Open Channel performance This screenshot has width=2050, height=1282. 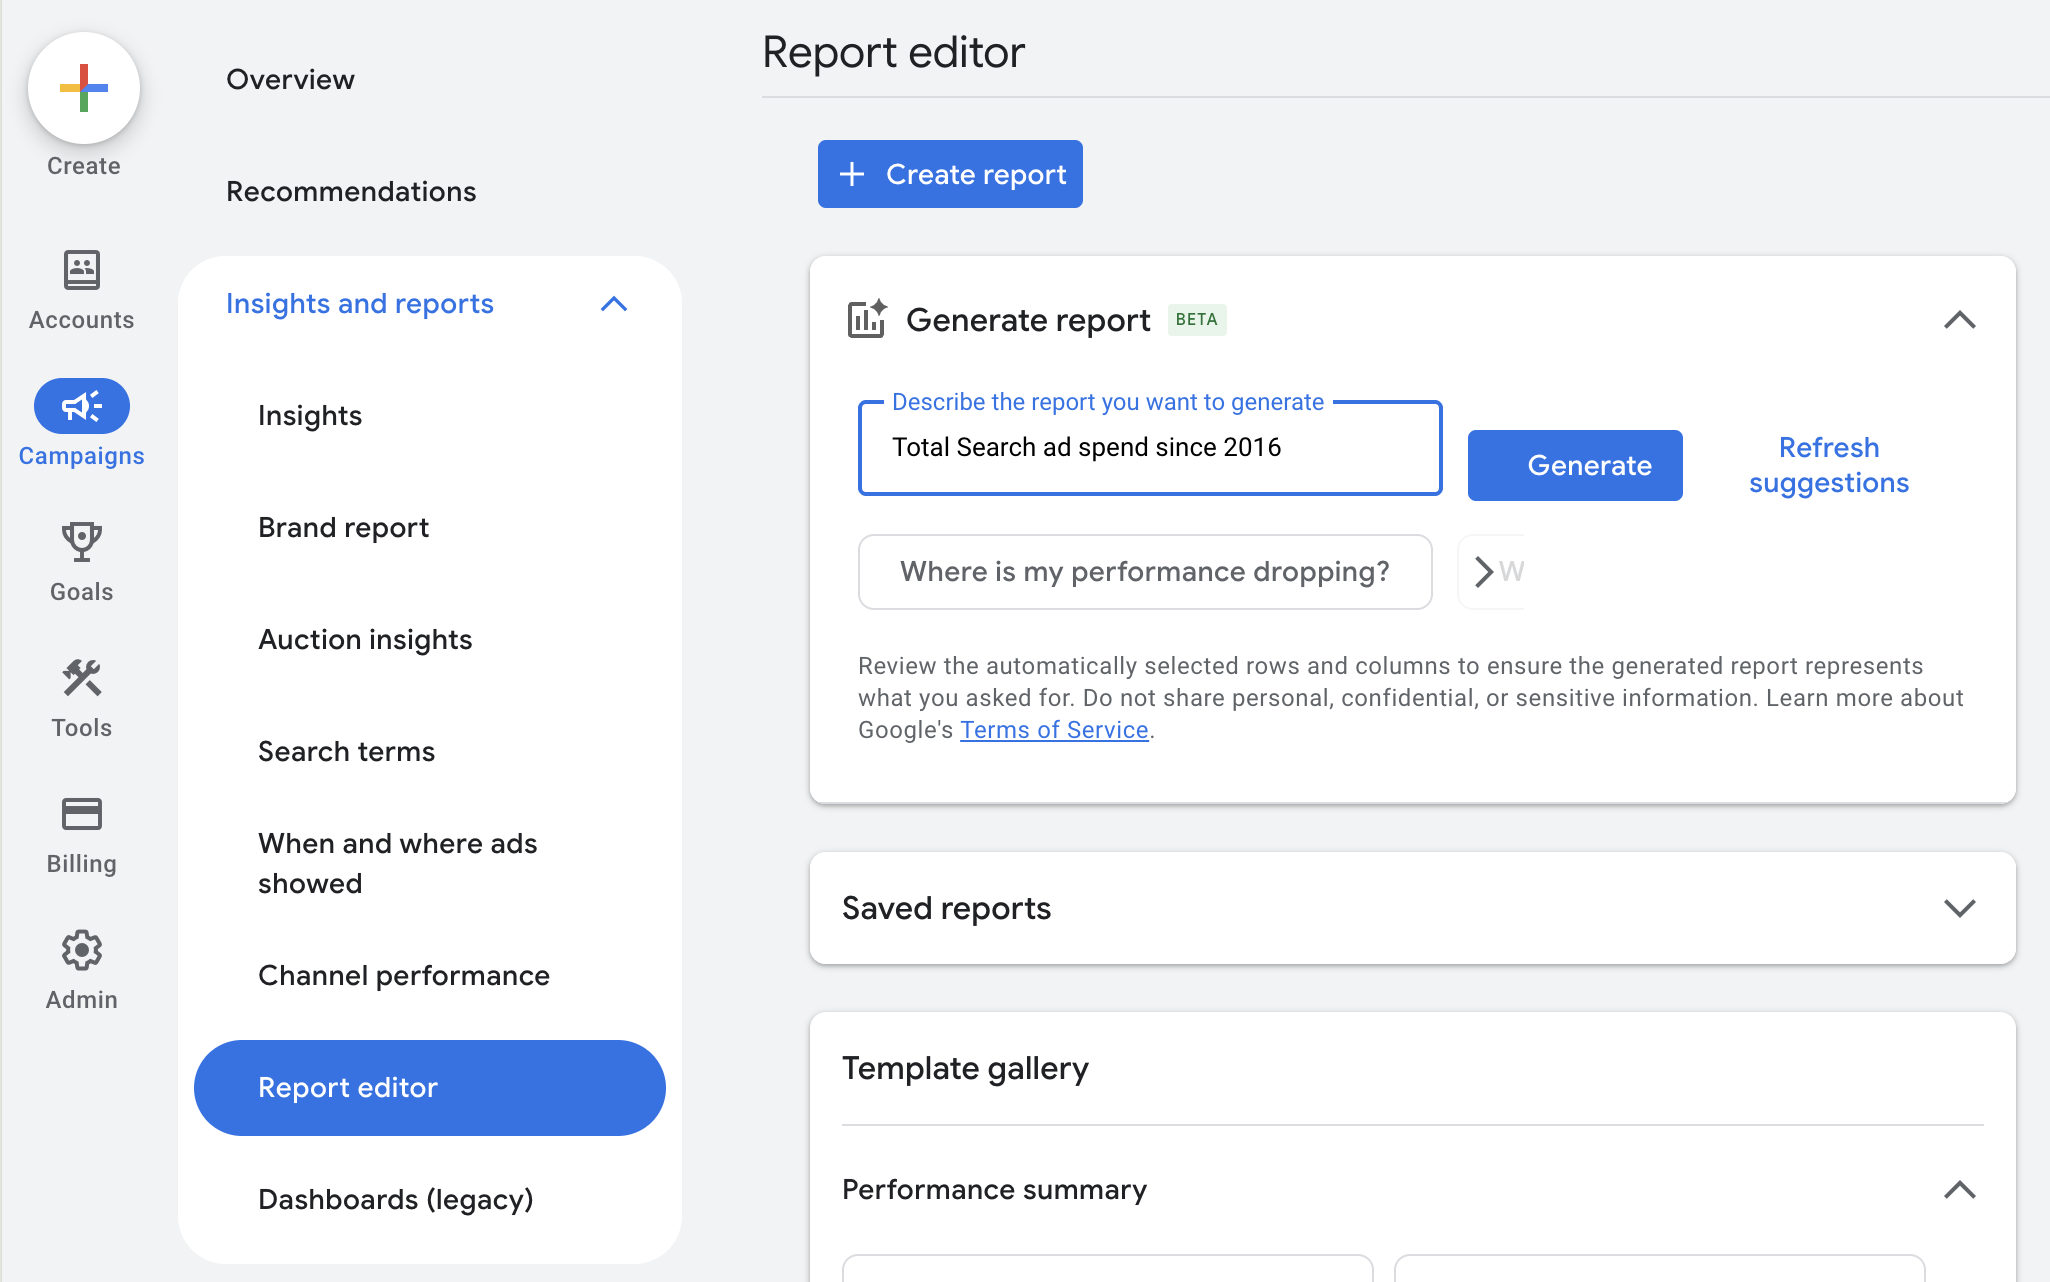(404, 976)
